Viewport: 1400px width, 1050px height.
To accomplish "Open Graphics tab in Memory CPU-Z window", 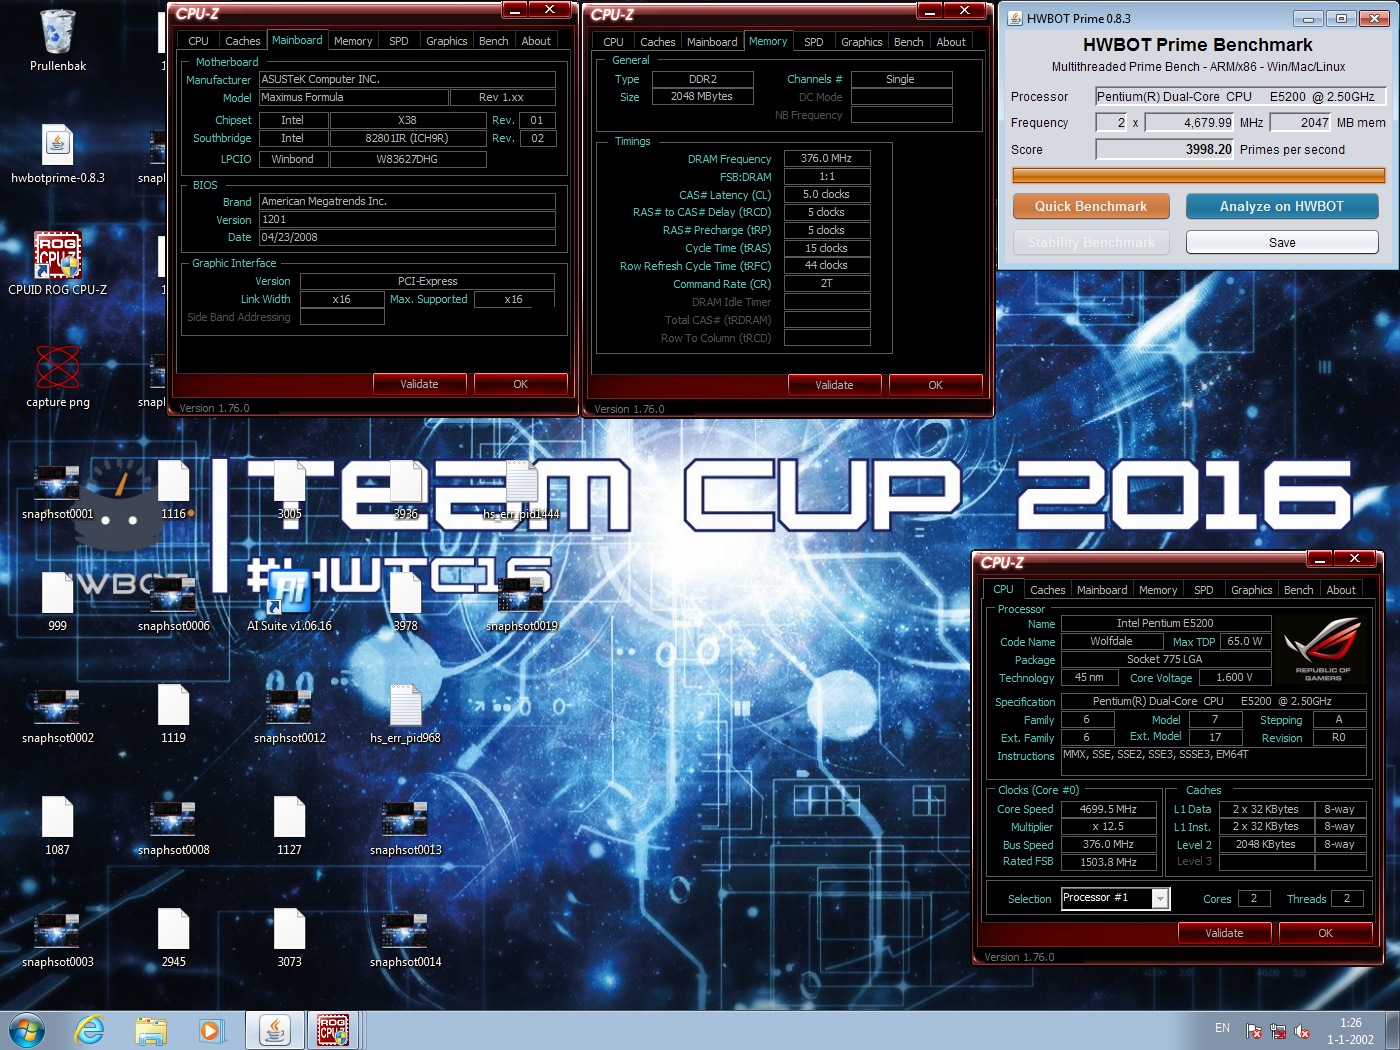I will coord(861,42).
